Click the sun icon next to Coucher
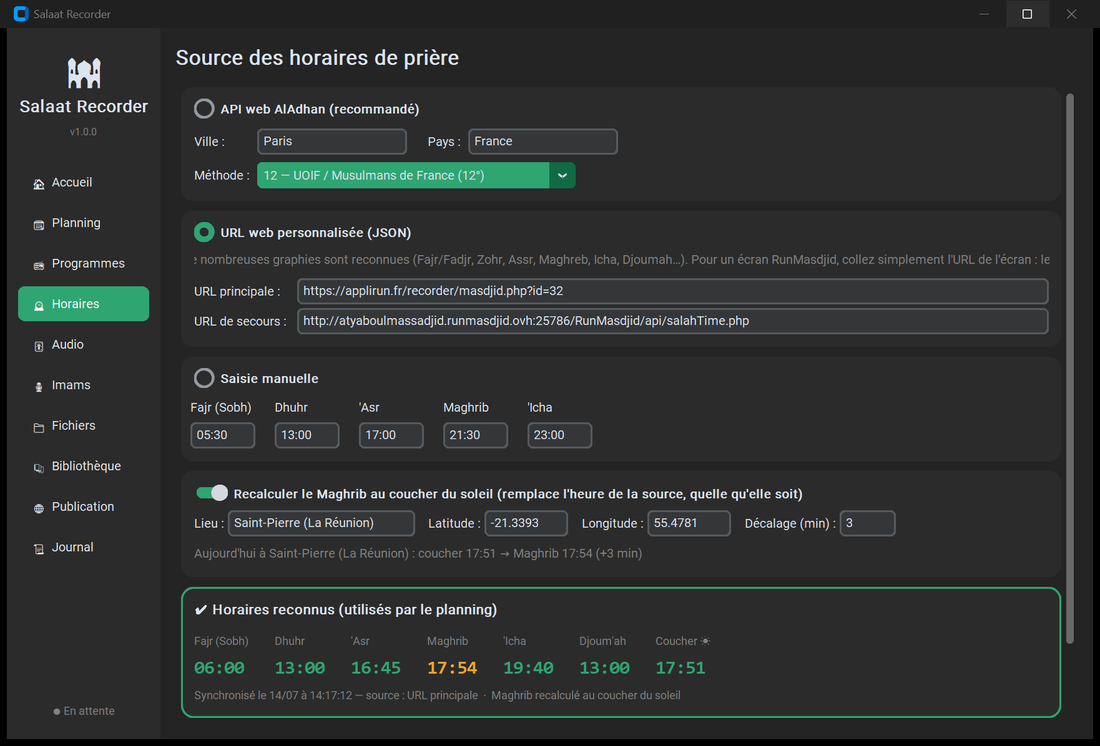This screenshot has height=746, width=1100. pyautogui.click(x=705, y=641)
